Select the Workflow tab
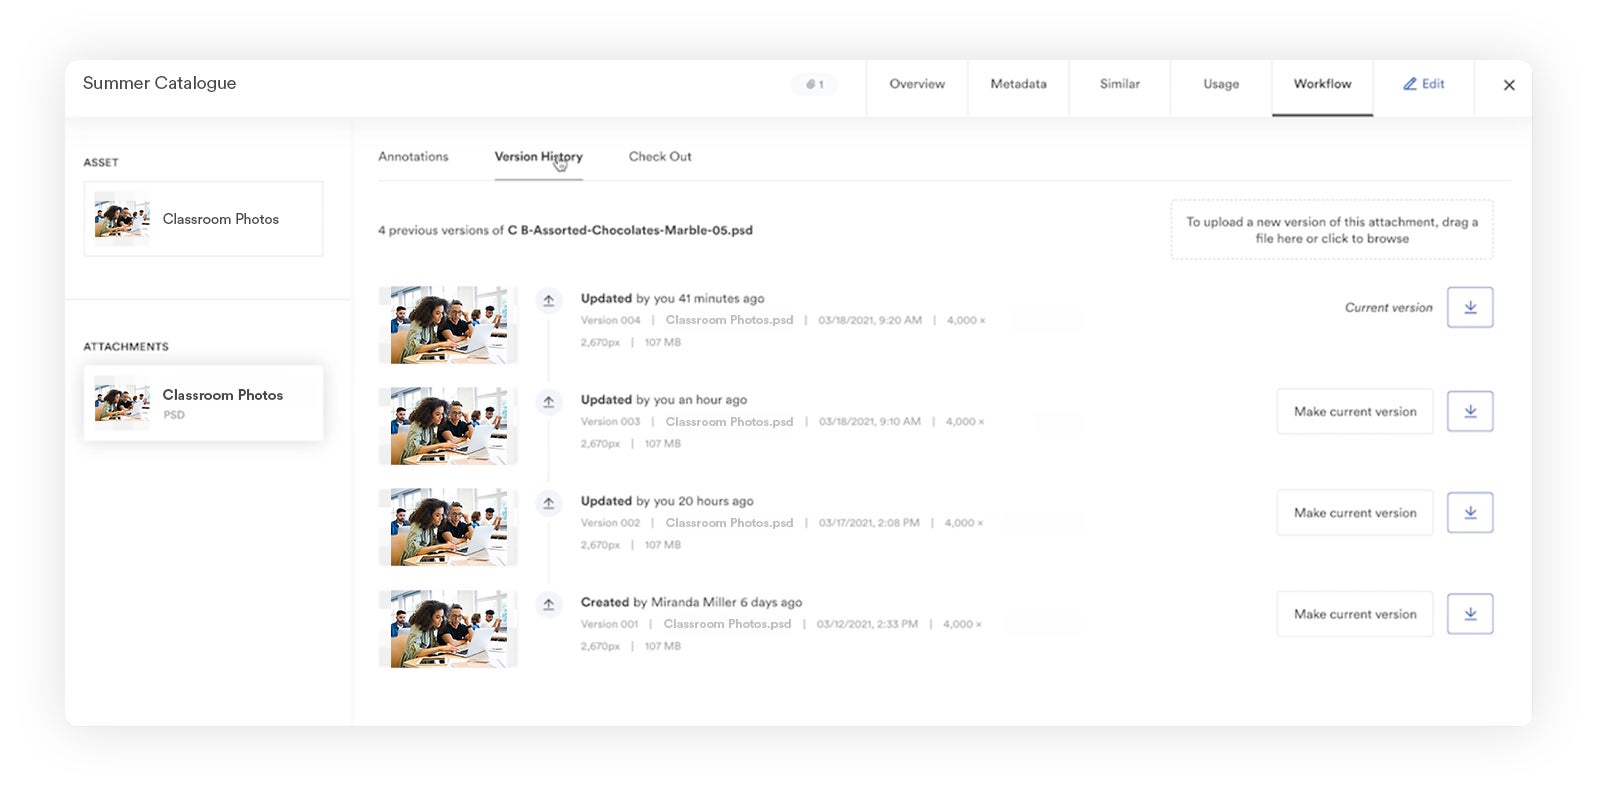The image size is (1598, 786). [1322, 84]
